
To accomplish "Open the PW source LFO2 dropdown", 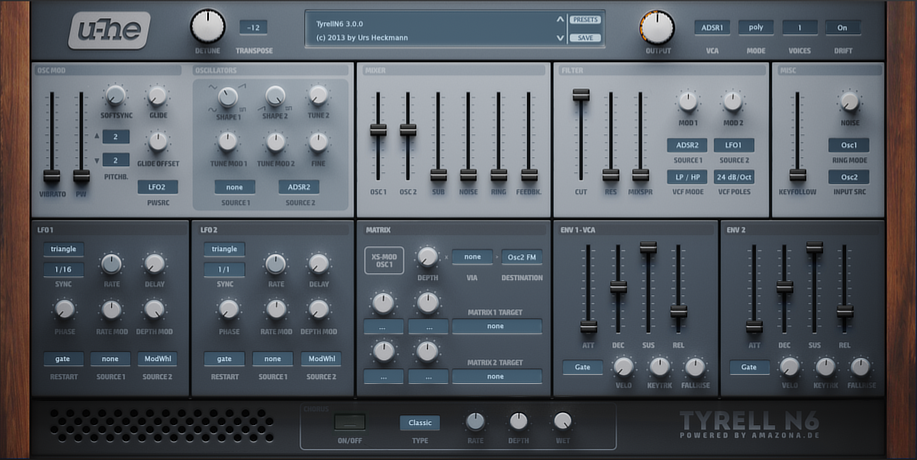I will click(158, 187).
